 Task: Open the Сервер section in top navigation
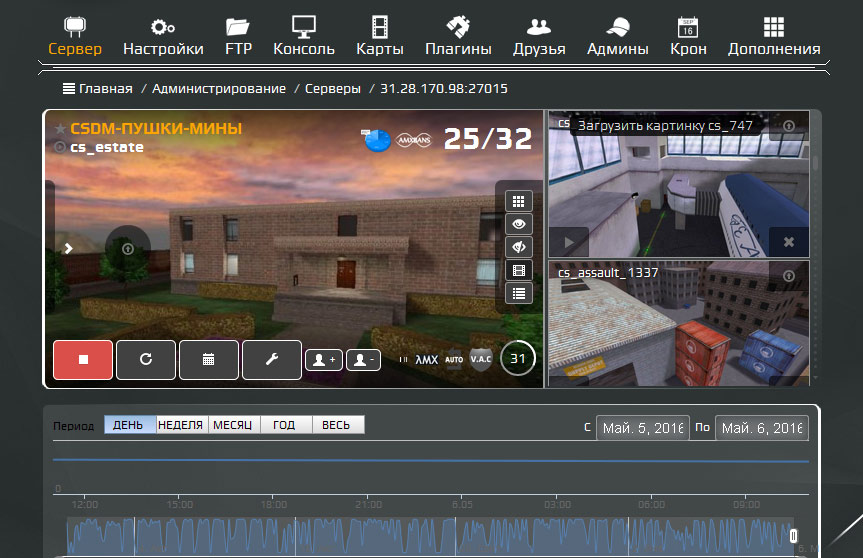[75, 36]
